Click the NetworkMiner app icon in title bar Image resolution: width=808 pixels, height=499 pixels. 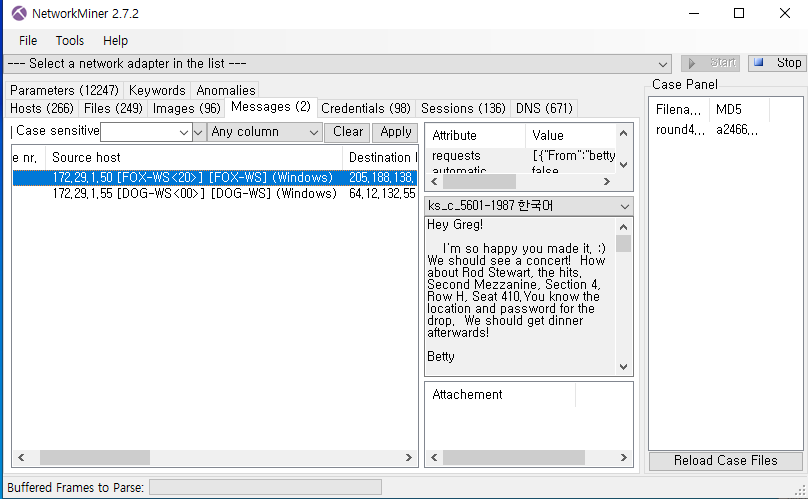19,13
